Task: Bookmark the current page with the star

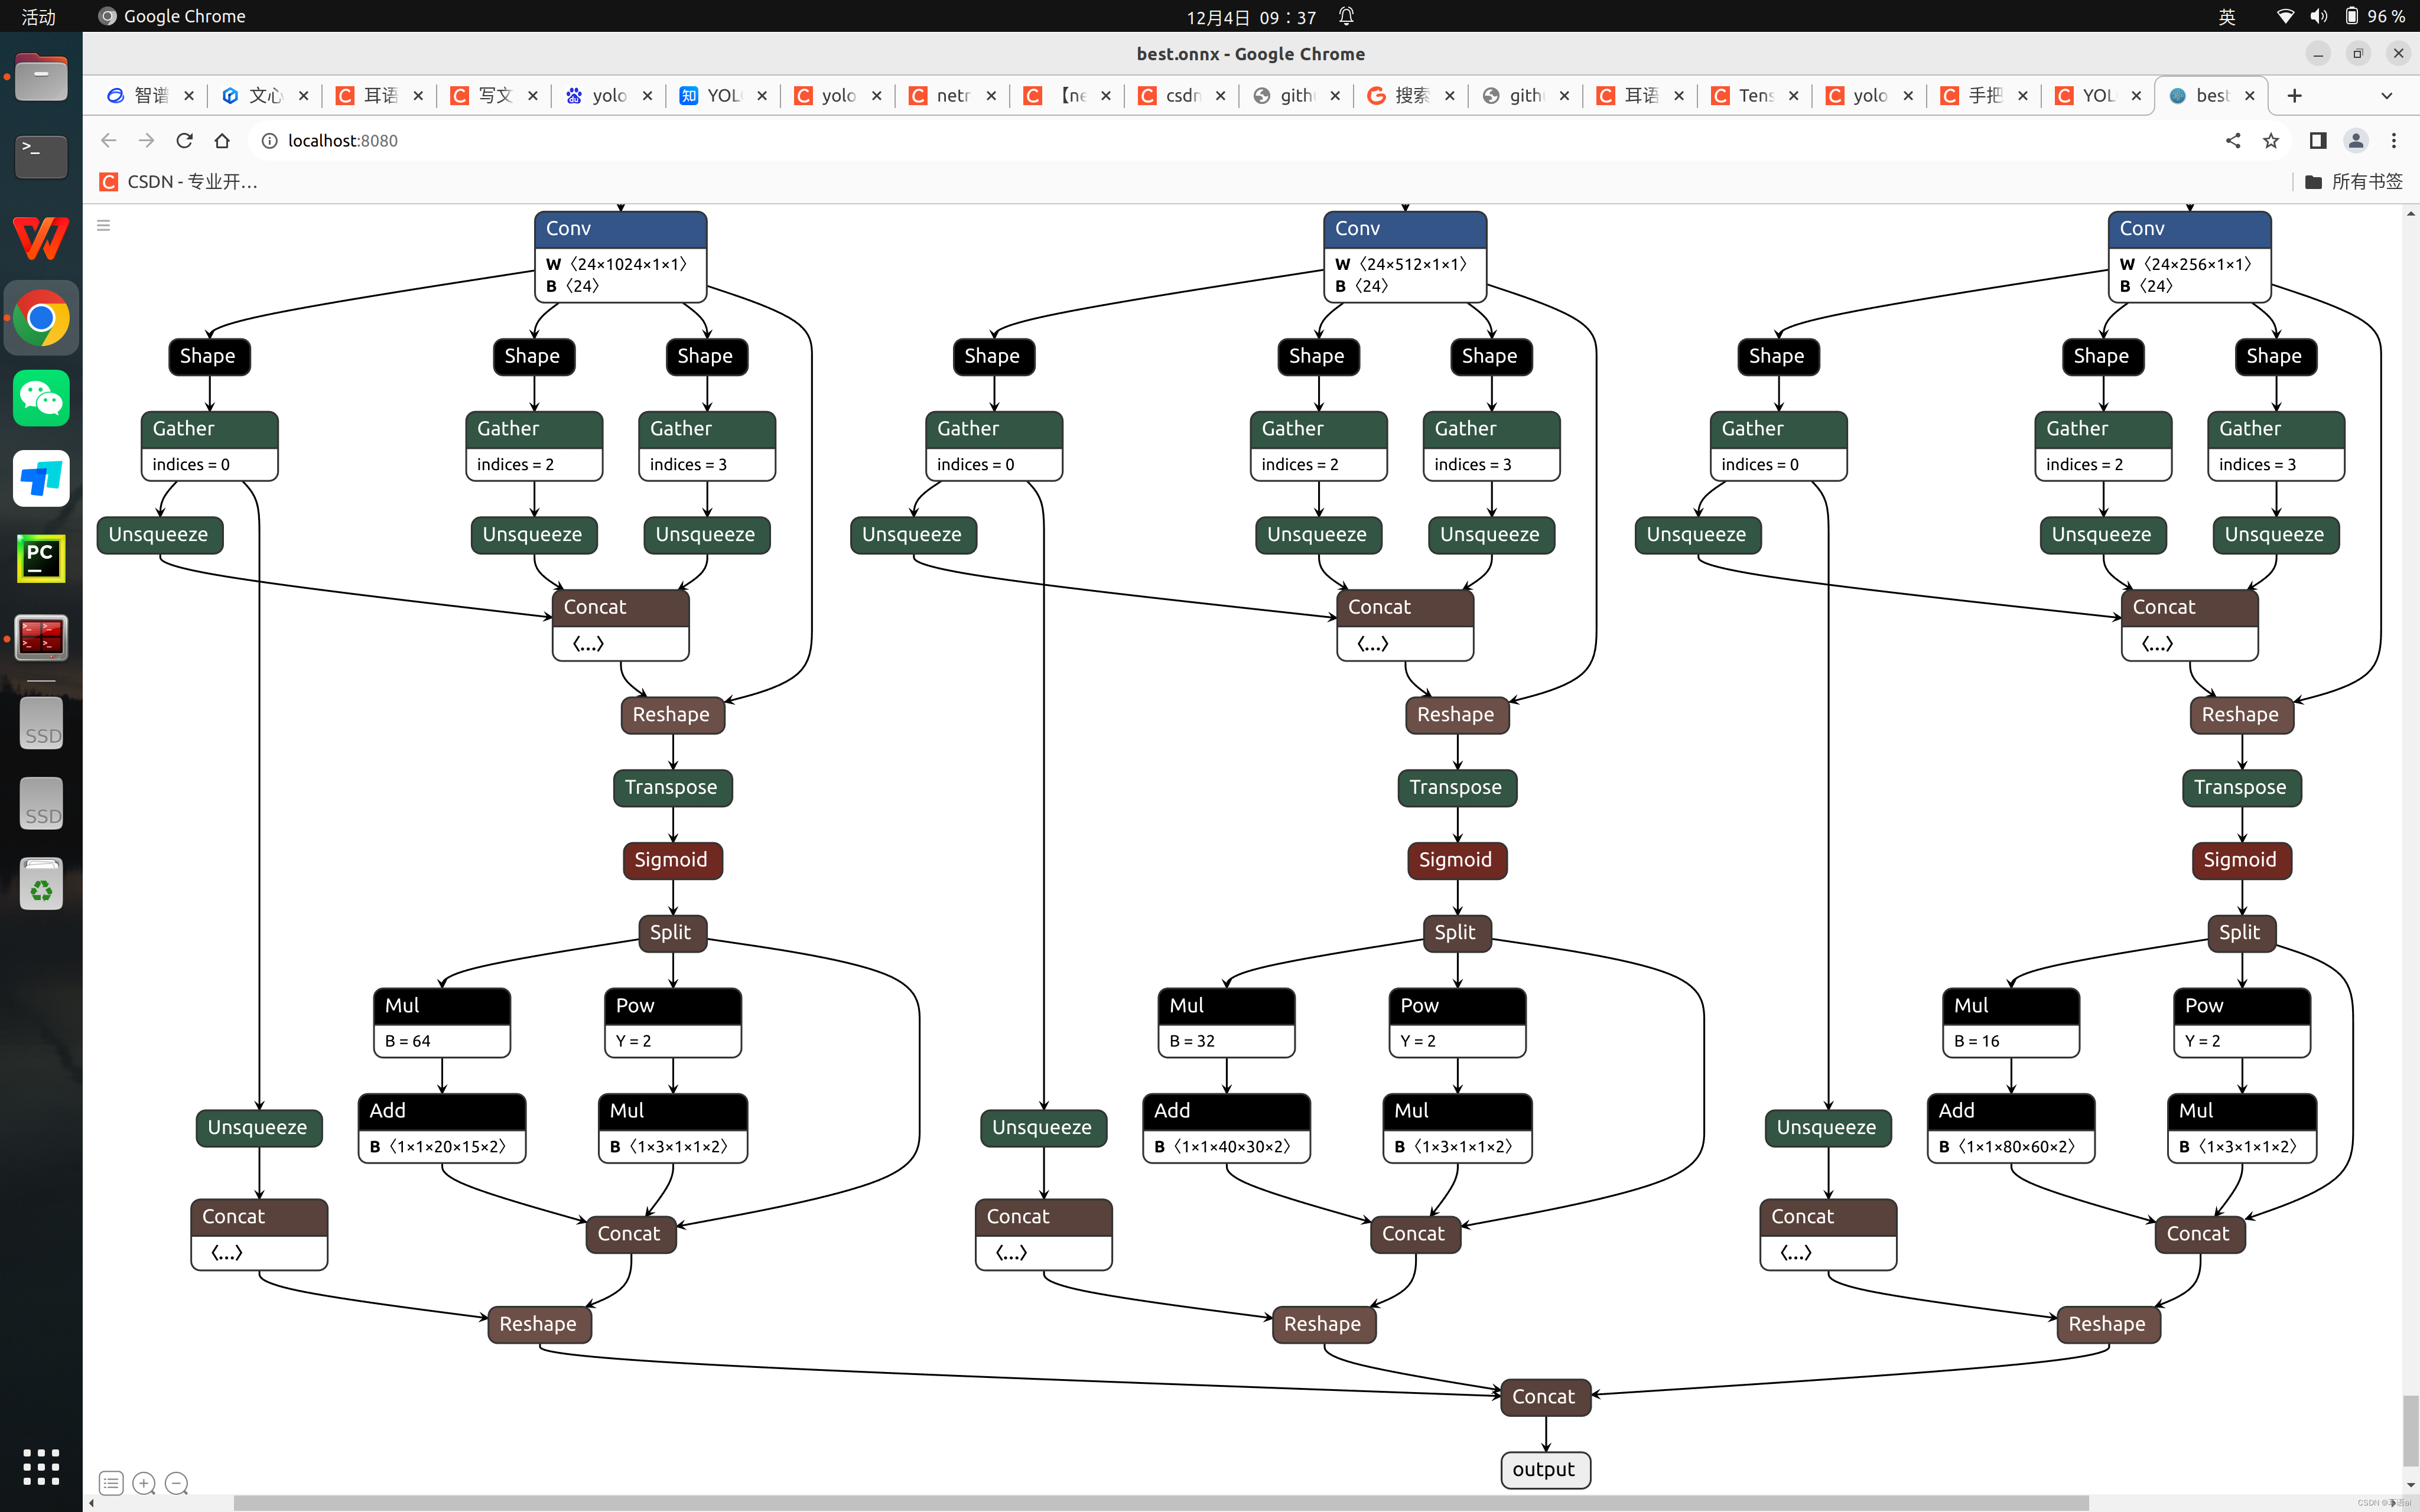Action: 2271,140
